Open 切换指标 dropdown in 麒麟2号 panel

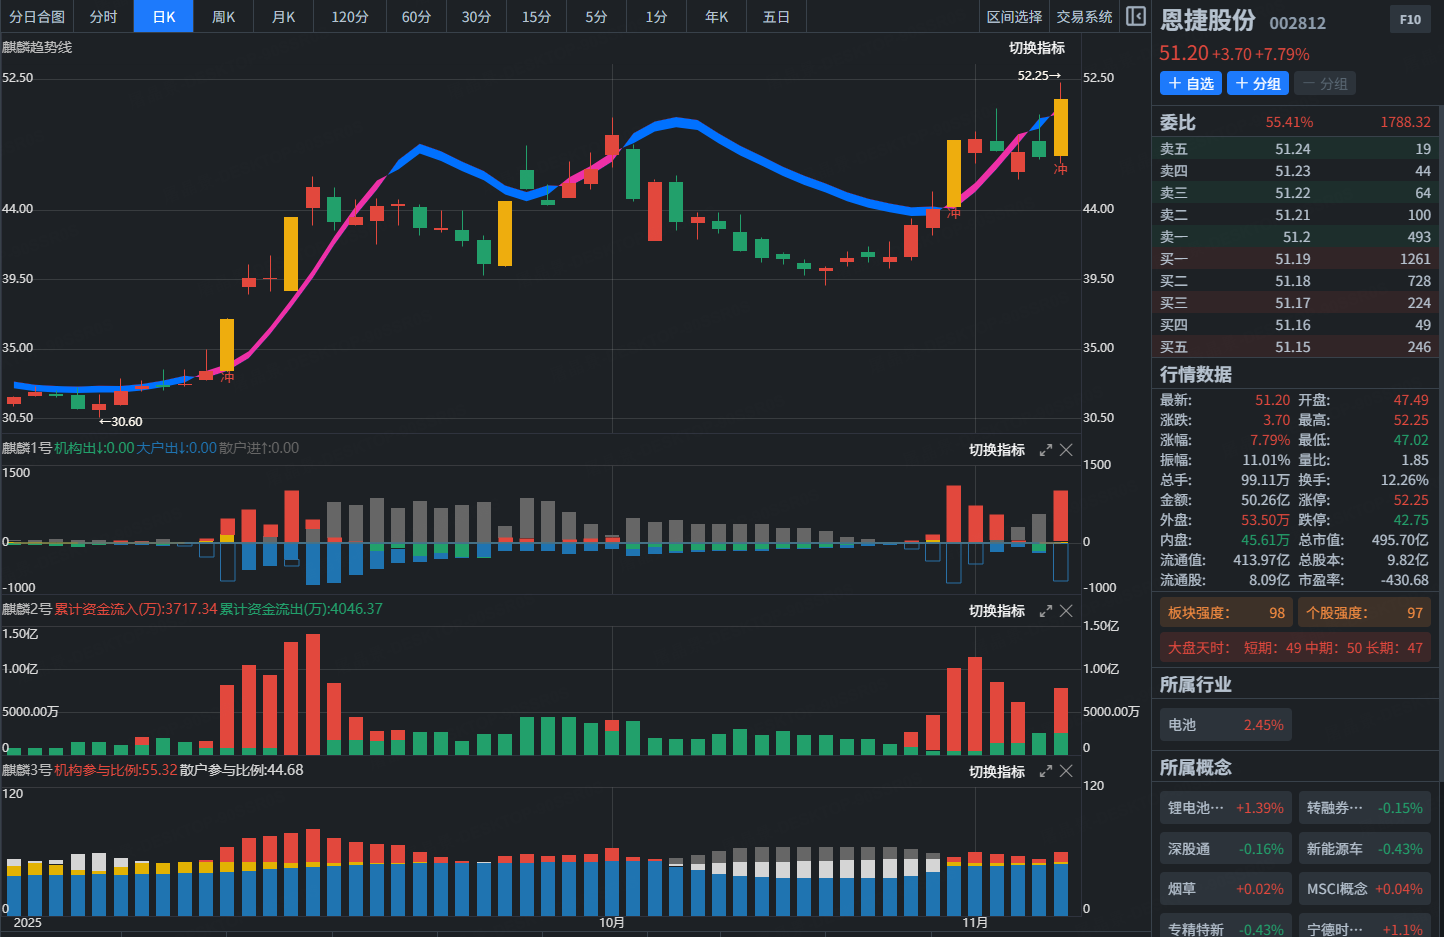pyautogui.click(x=996, y=611)
